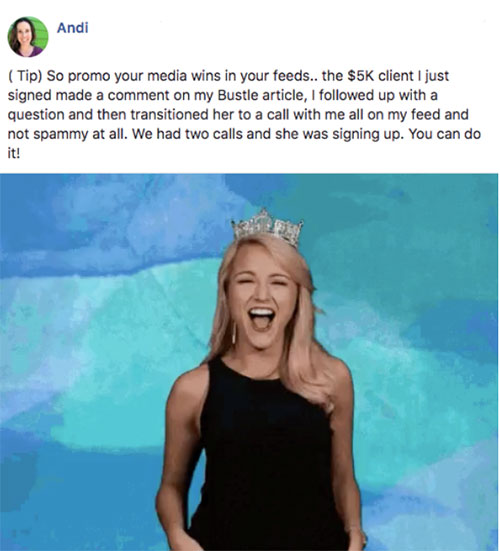
Task: Click the words "We had two calls"
Action: point(187,134)
